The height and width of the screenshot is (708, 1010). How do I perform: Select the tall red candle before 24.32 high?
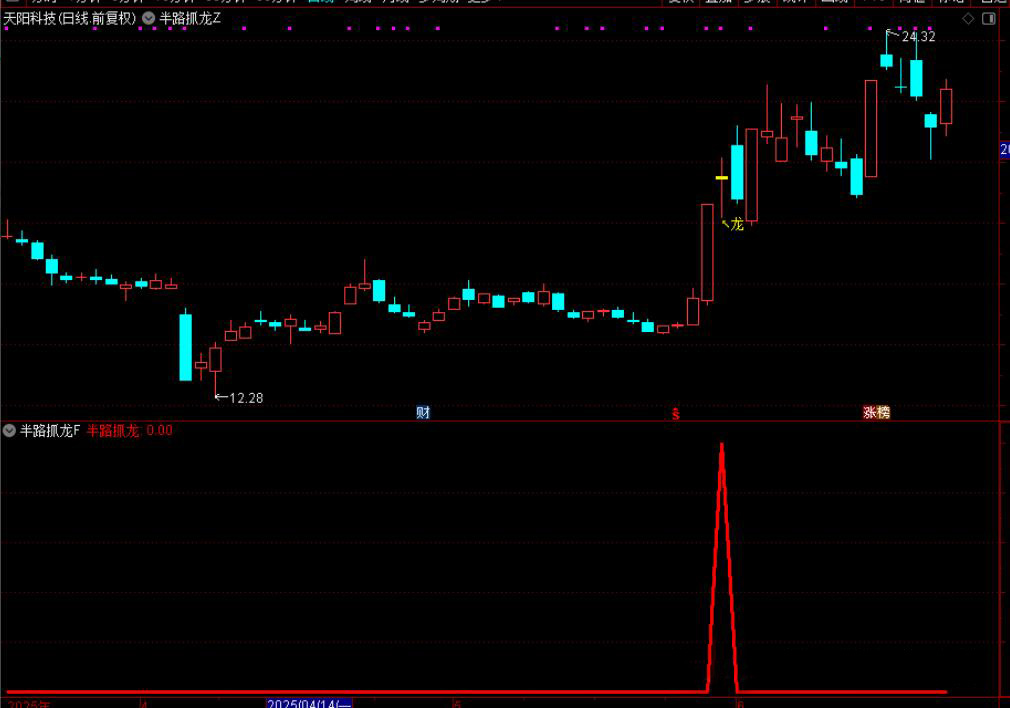[x=871, y=128]
